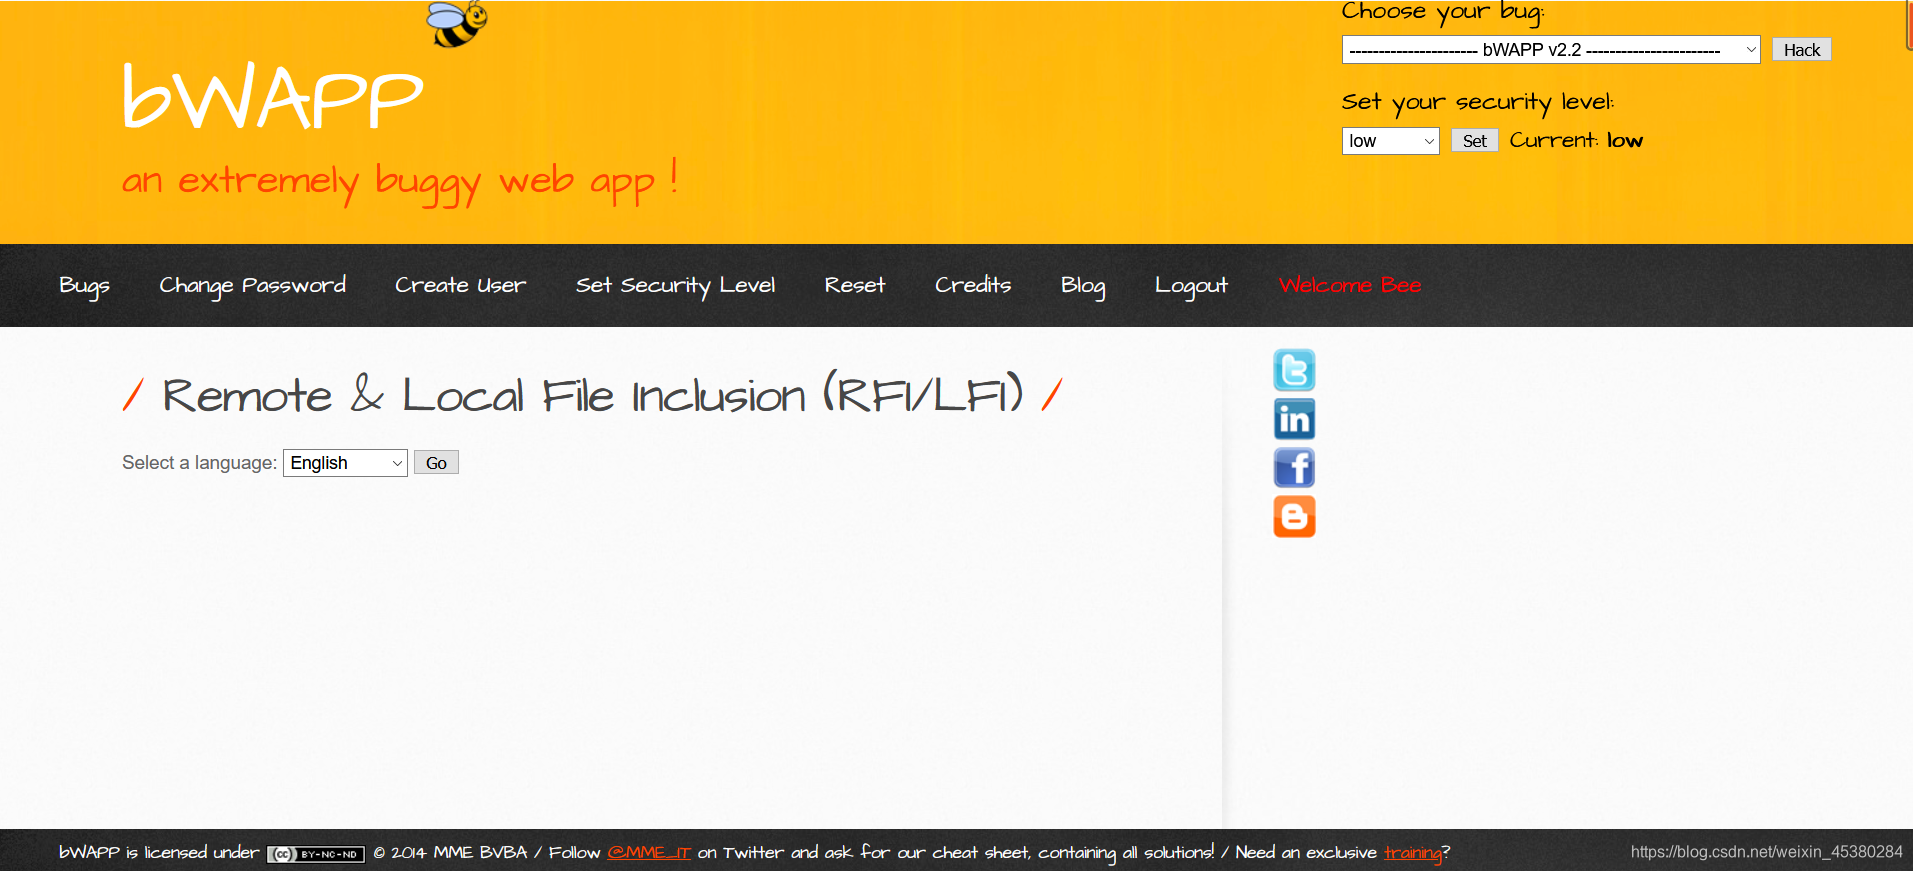
Task: Visit the Blog menu link
Action: (x=1083, y=286)
